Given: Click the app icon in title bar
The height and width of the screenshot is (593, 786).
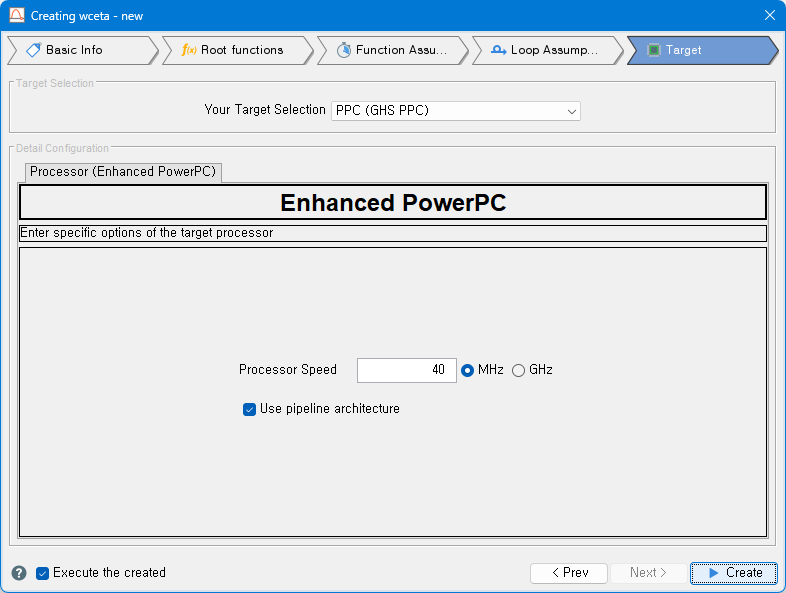Looking at the screenshot, I should click(16, 15).
